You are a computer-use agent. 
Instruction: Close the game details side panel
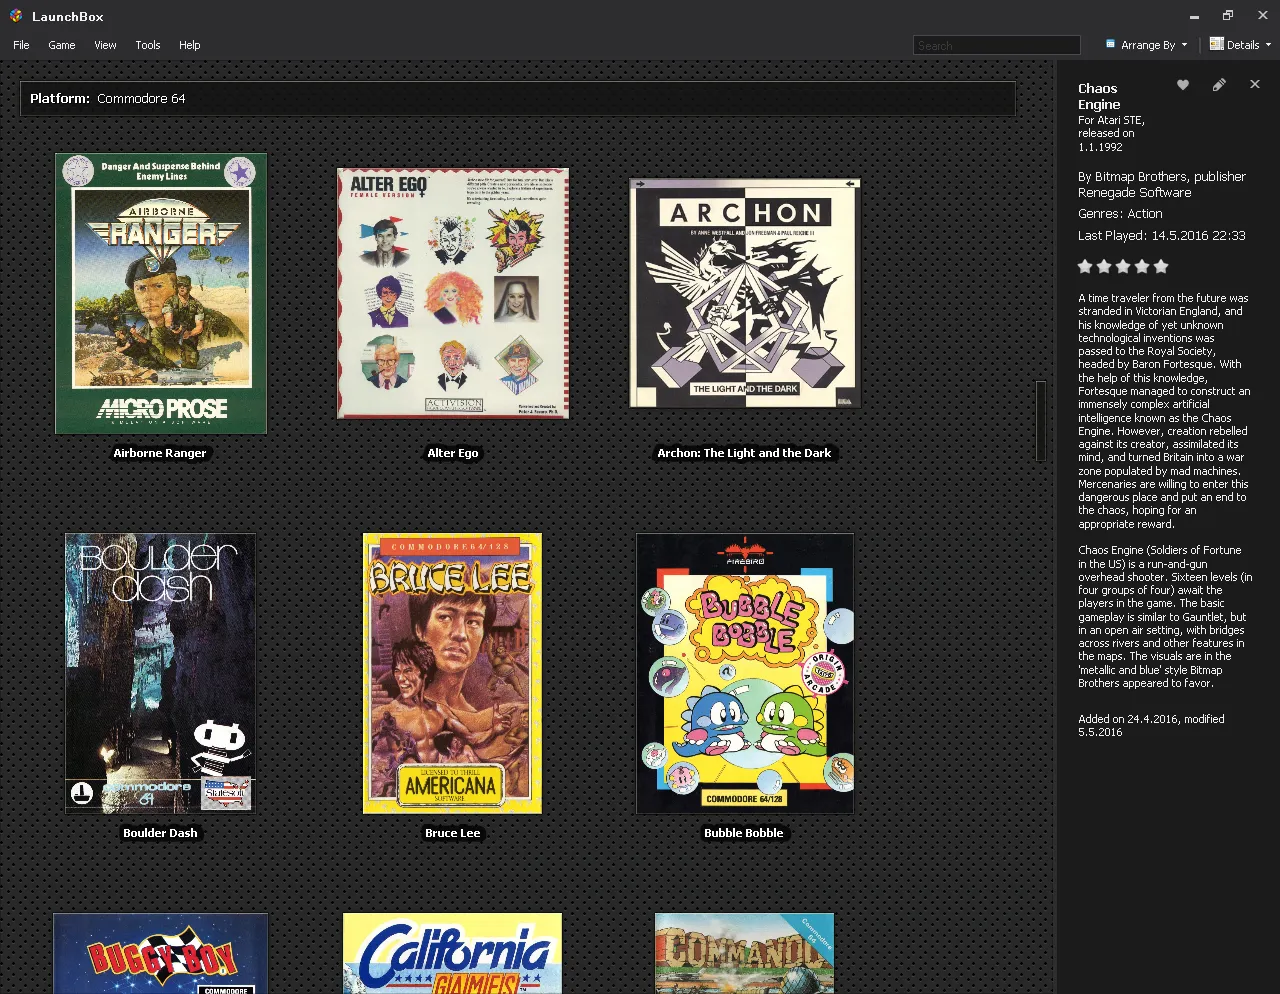click(1255, 85)
